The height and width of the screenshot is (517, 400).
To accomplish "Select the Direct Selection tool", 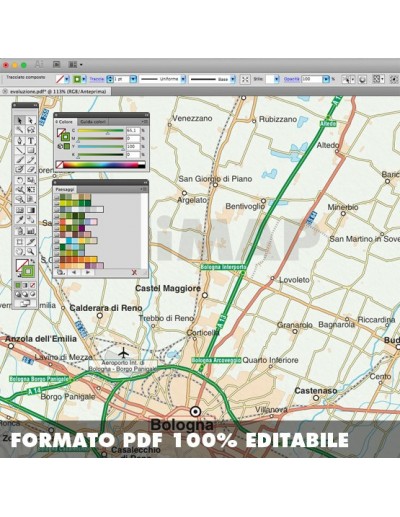I will [x=30, y=120].
